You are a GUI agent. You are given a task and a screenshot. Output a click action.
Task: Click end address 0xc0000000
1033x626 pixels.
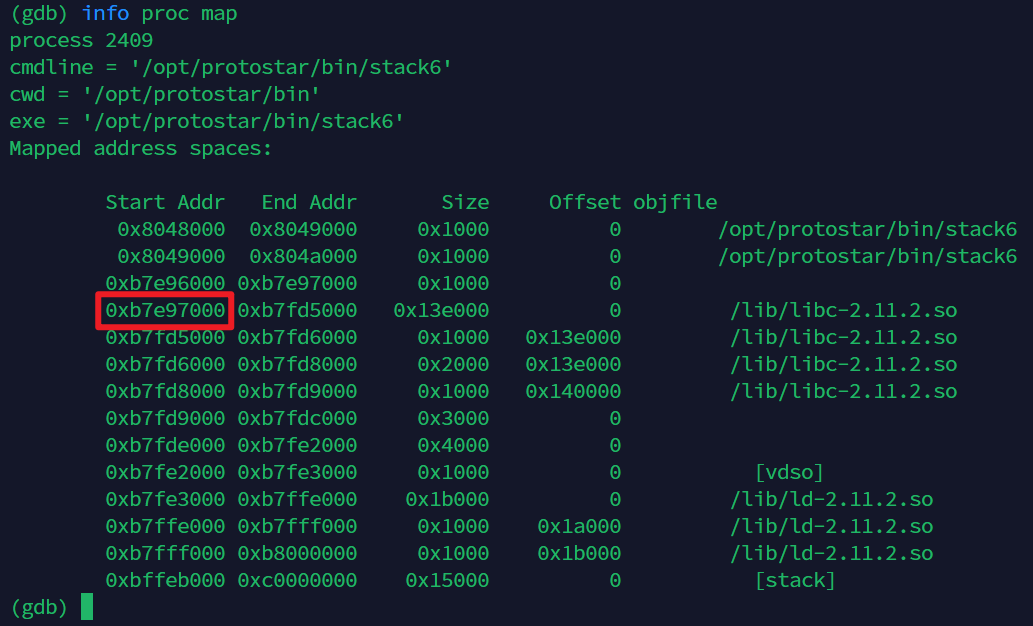pyautogui.click(x=297, y=581)
